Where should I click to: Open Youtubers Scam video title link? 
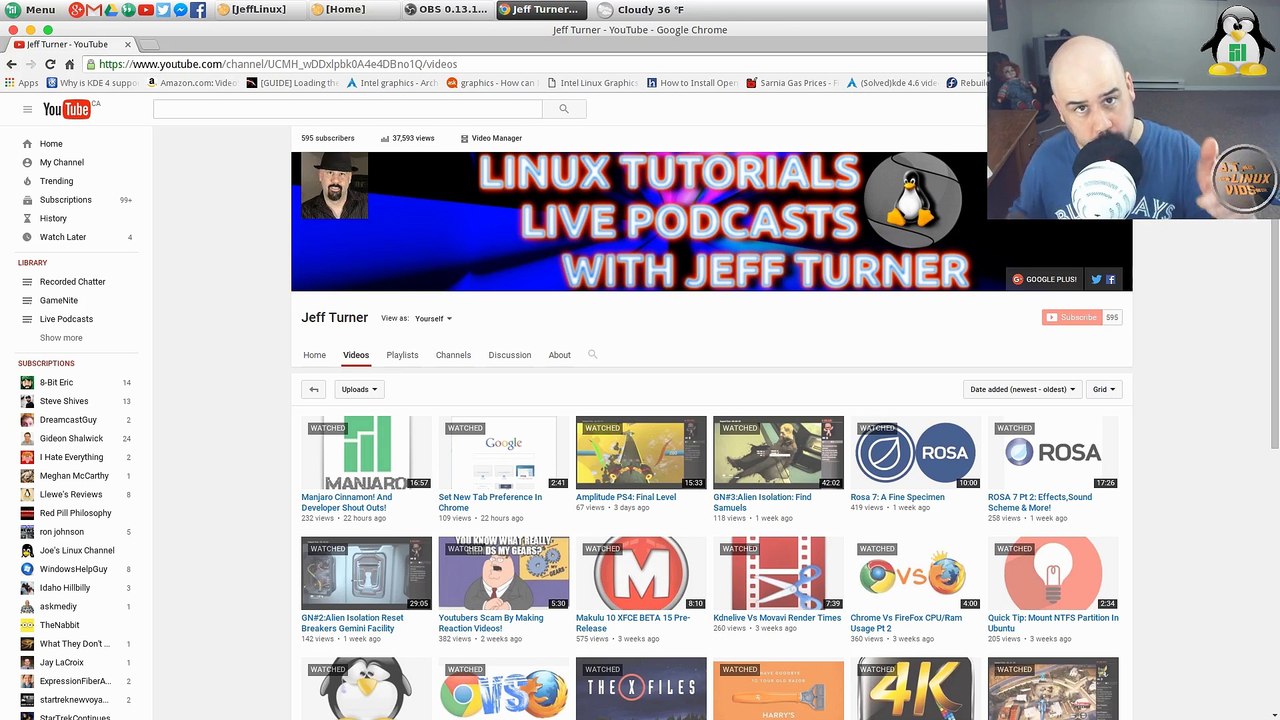pyautogui.click(x=491, y=623)
